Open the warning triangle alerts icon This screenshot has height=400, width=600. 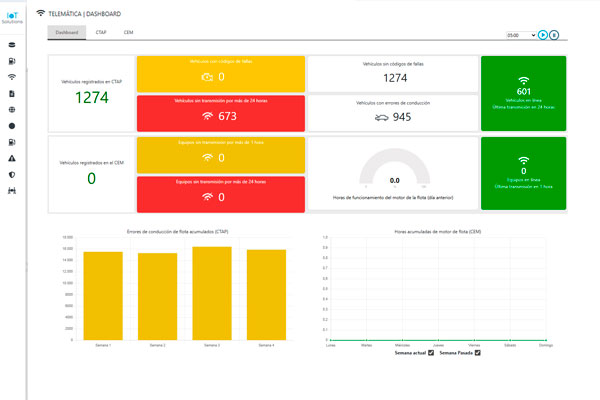tap(12, 158)
